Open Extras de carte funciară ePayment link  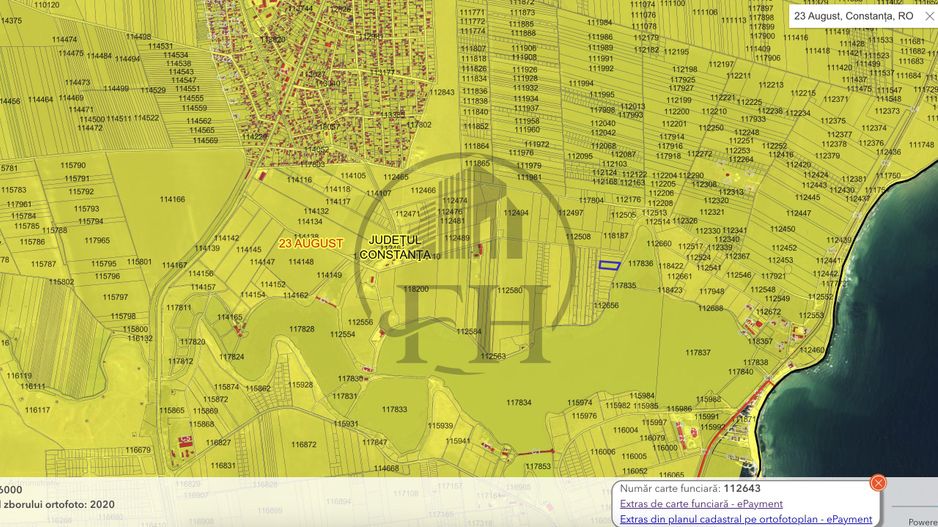click(x=701, y=504)
